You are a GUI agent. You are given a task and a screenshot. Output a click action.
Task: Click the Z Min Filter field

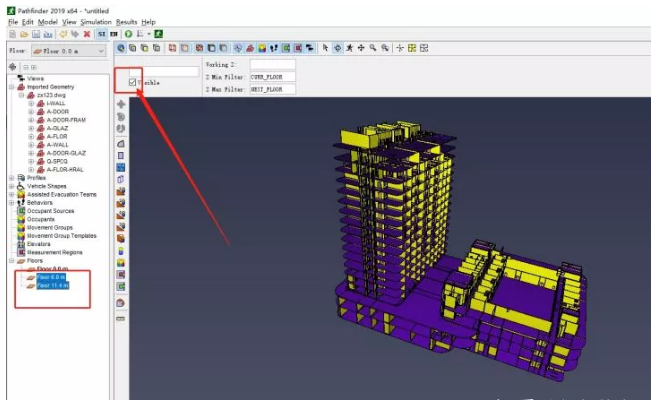271,77
